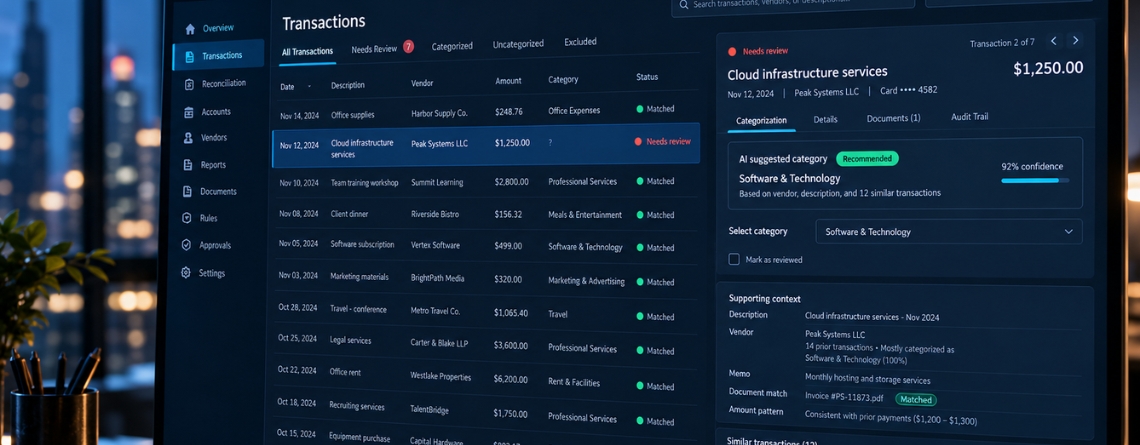The height and width of the screenshot is (445, 1140).
Task: Open Reports in the sidebar
Action: click(215, 165)
